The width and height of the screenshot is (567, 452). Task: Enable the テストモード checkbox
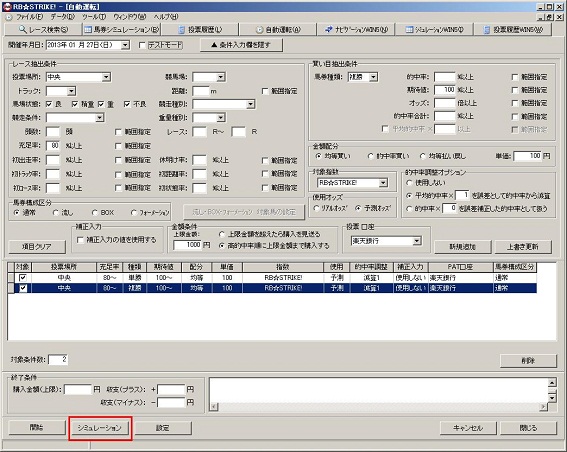(142, 45)
